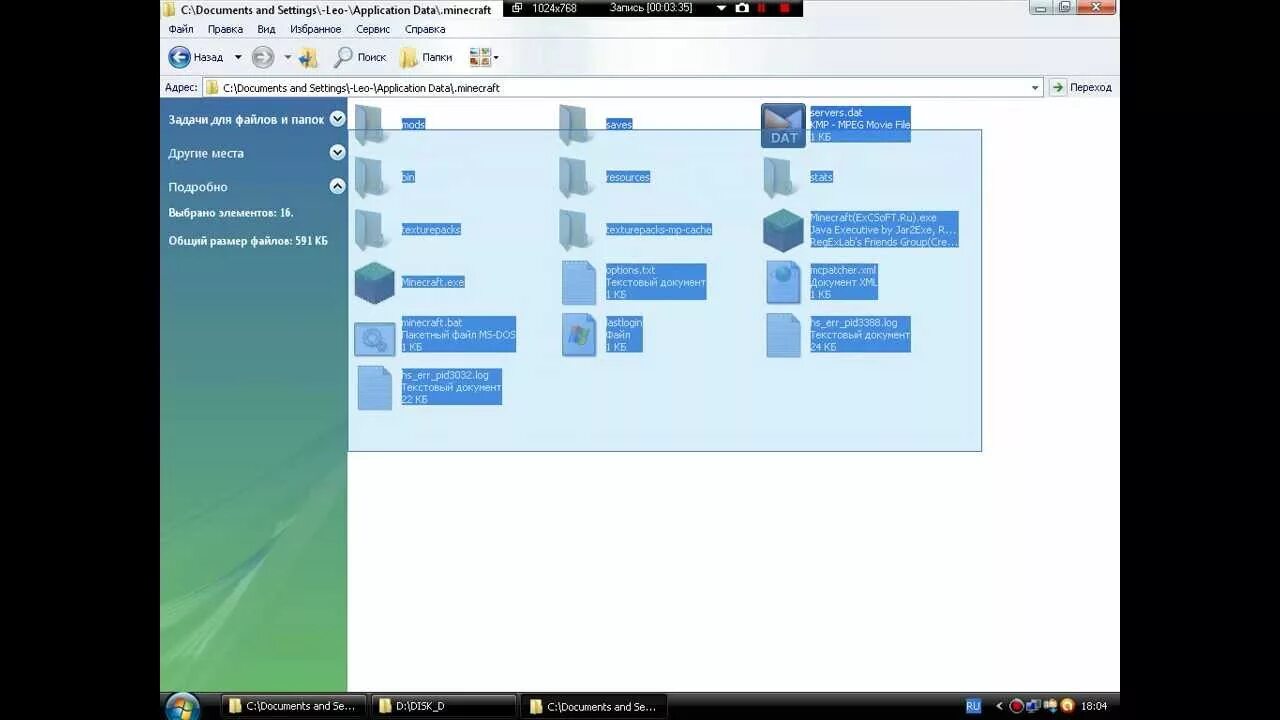
Task: Select the stats folder icon
Action: [782, 177]
